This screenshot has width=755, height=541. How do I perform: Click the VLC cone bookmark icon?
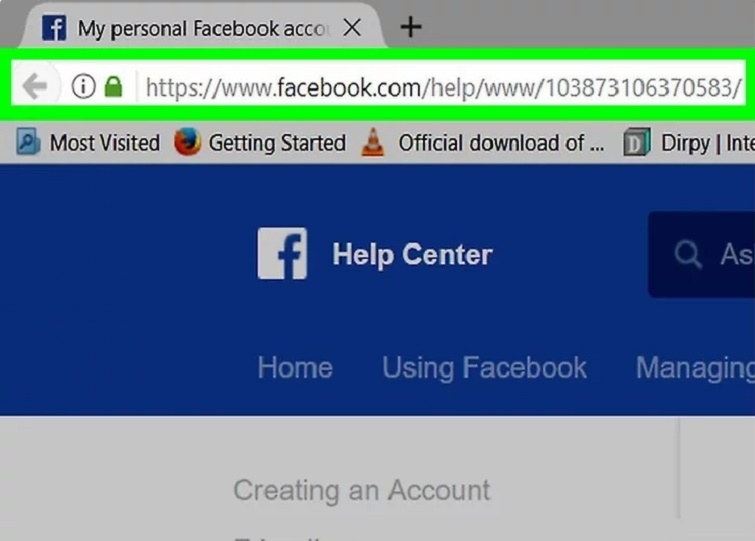[373, 142]
